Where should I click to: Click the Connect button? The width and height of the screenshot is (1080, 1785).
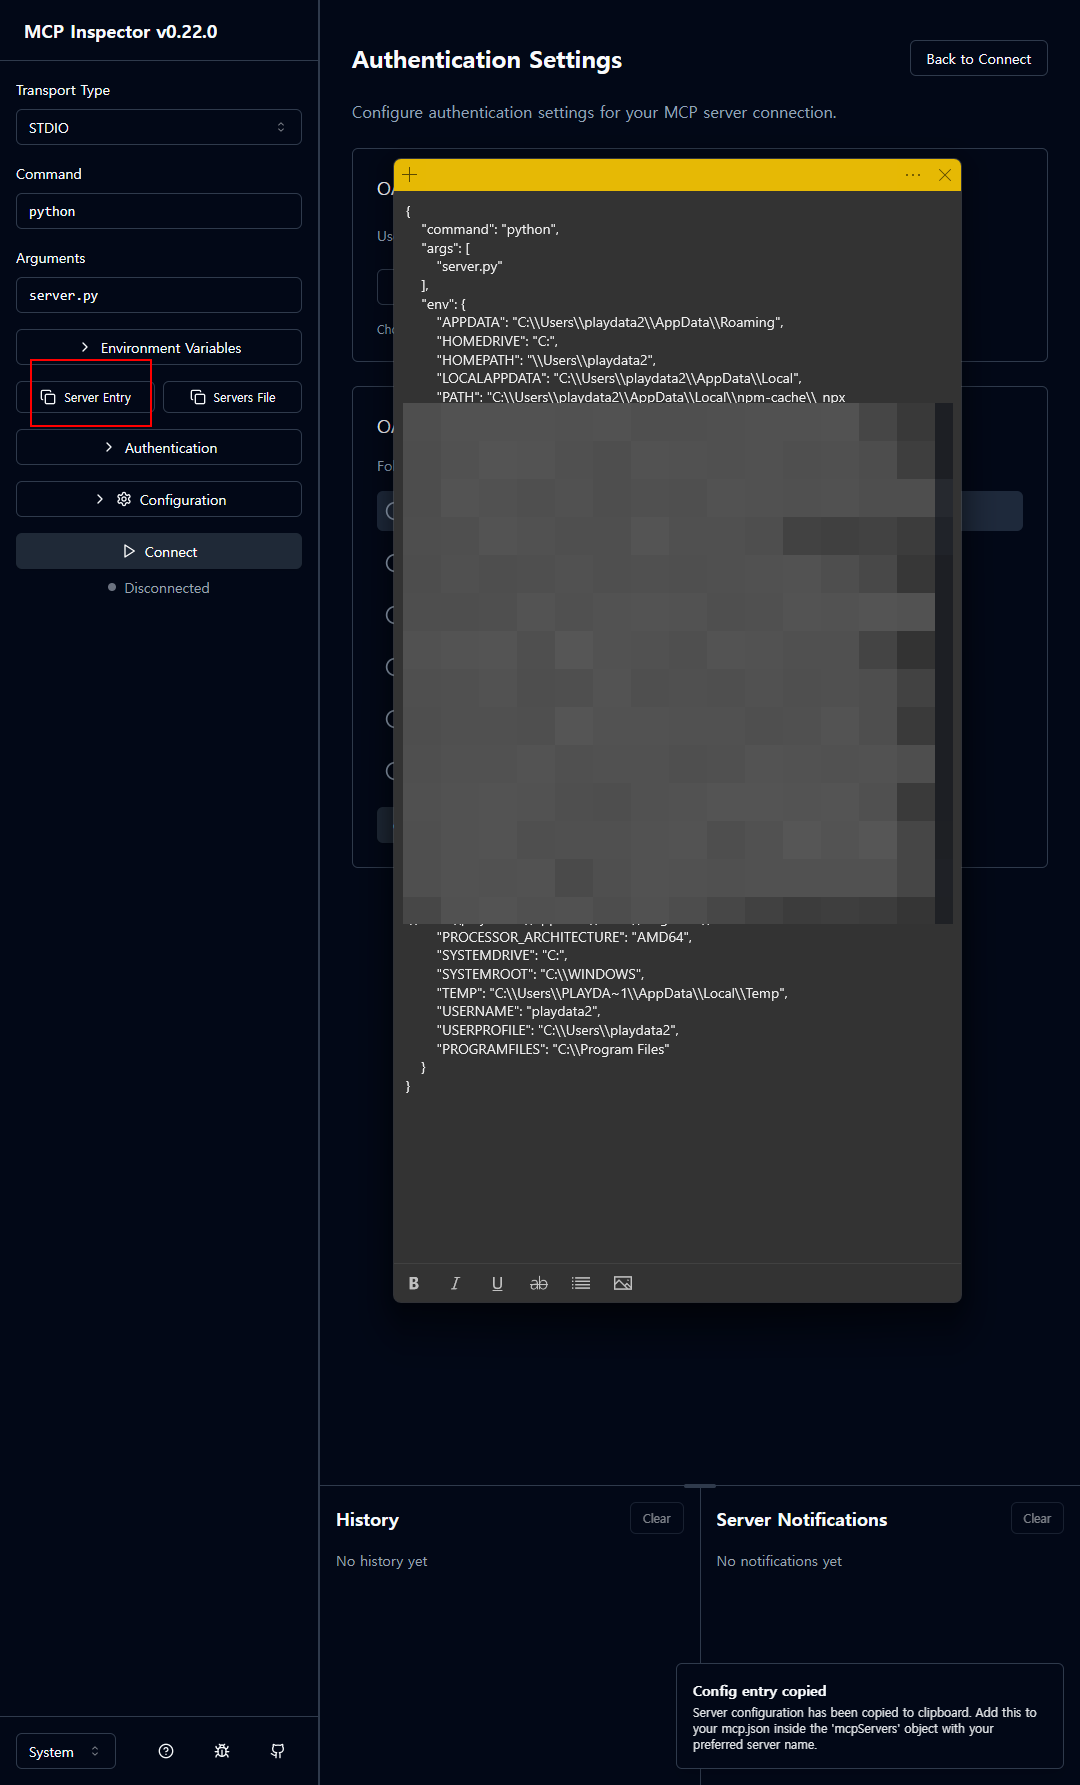pyautogui.click(x=159, y=551)
